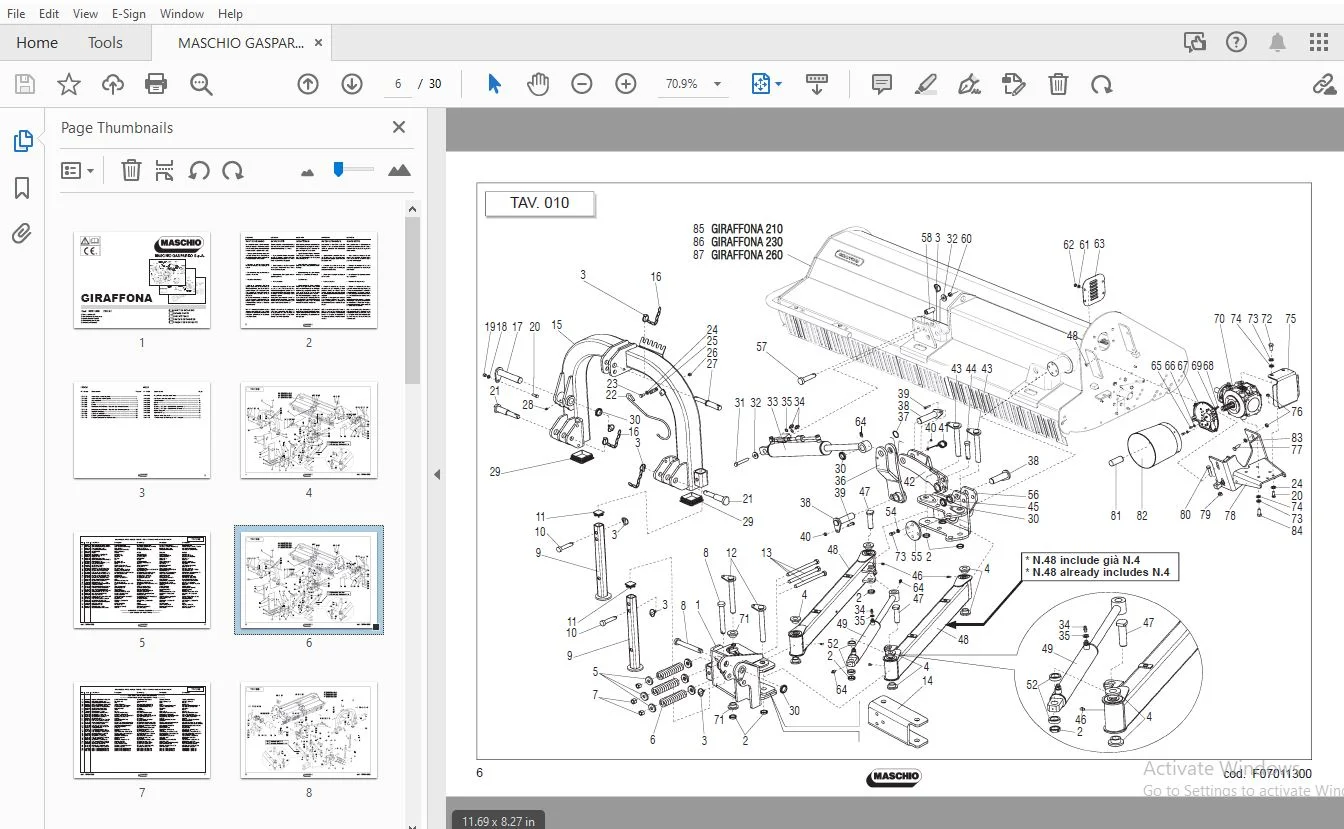Image resolution: width=1344 pixels, height=829 pixels.
Task: Select page 7 thumbnail
Action: 142,730
